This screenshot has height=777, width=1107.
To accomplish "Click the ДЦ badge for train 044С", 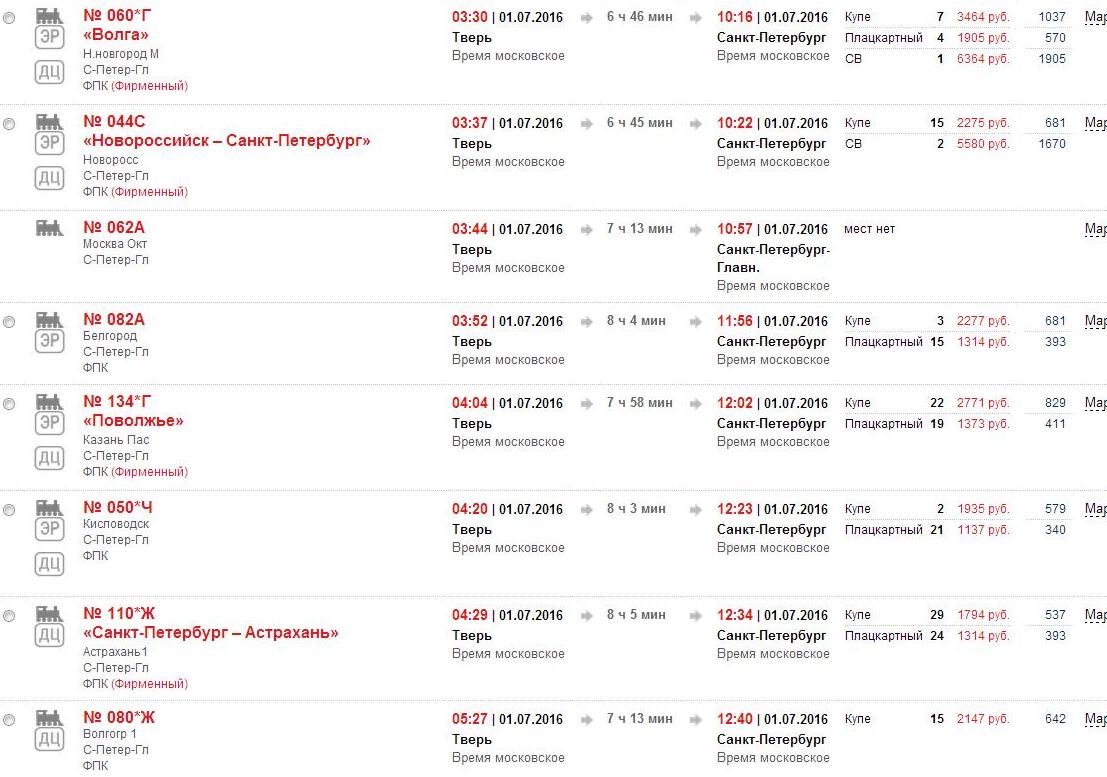I will click(49, 178).
